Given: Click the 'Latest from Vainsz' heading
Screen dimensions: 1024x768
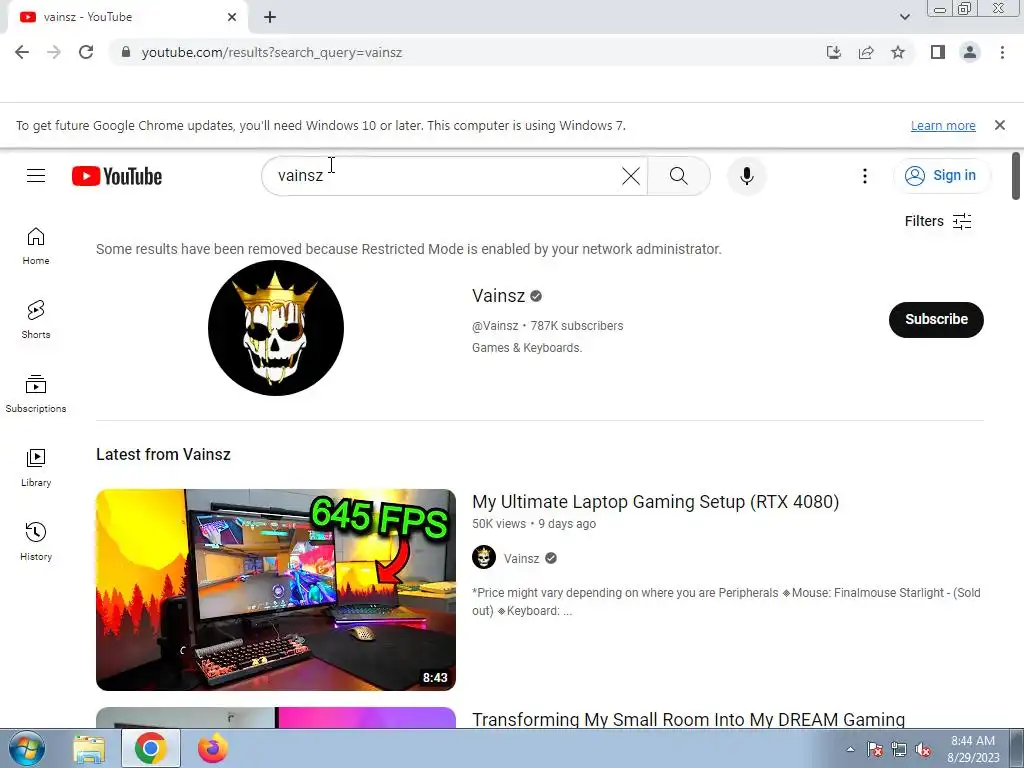Looking at the screenshot, I should tap(163, 455).
